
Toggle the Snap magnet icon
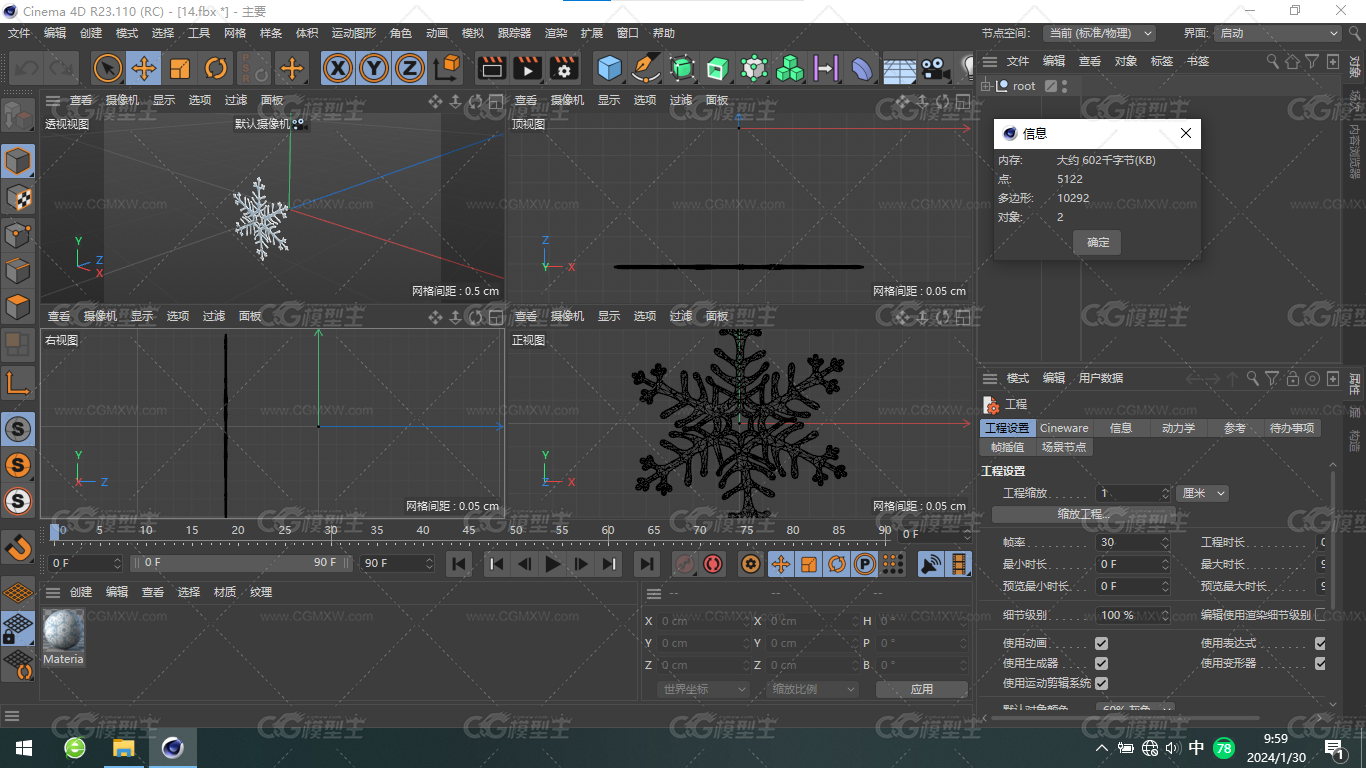point(18,547)
